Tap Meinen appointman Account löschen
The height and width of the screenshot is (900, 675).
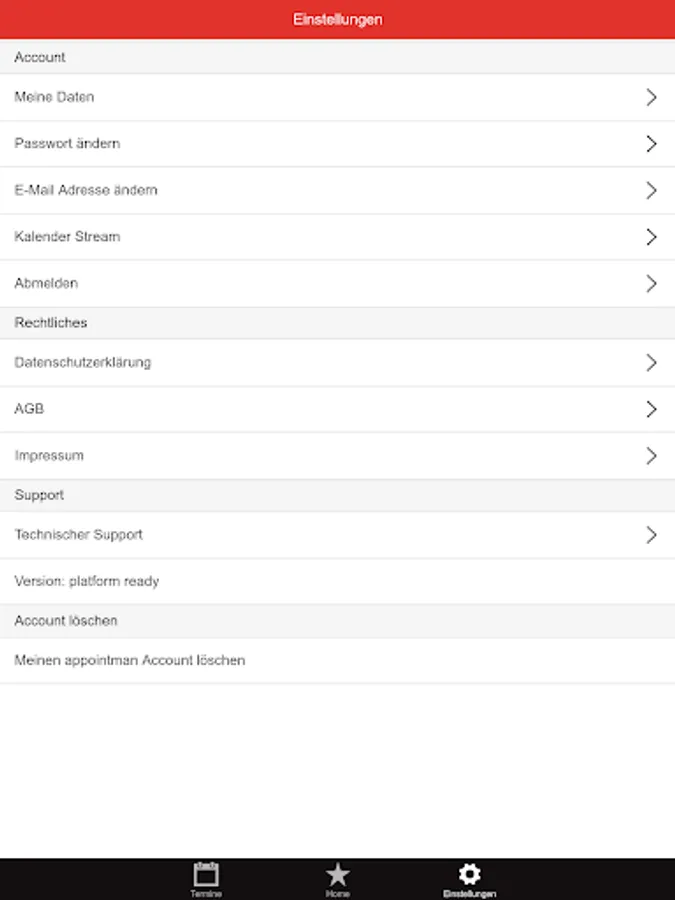[338, 660]
